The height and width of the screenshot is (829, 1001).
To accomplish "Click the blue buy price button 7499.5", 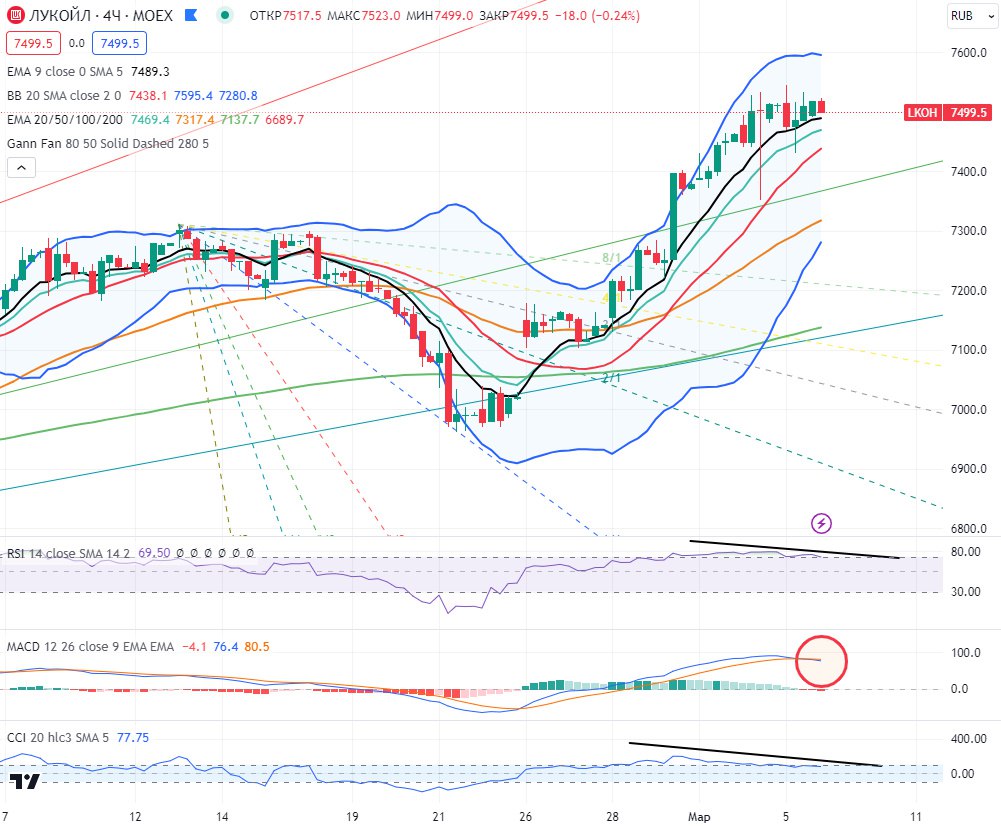I will click(119, 43).
